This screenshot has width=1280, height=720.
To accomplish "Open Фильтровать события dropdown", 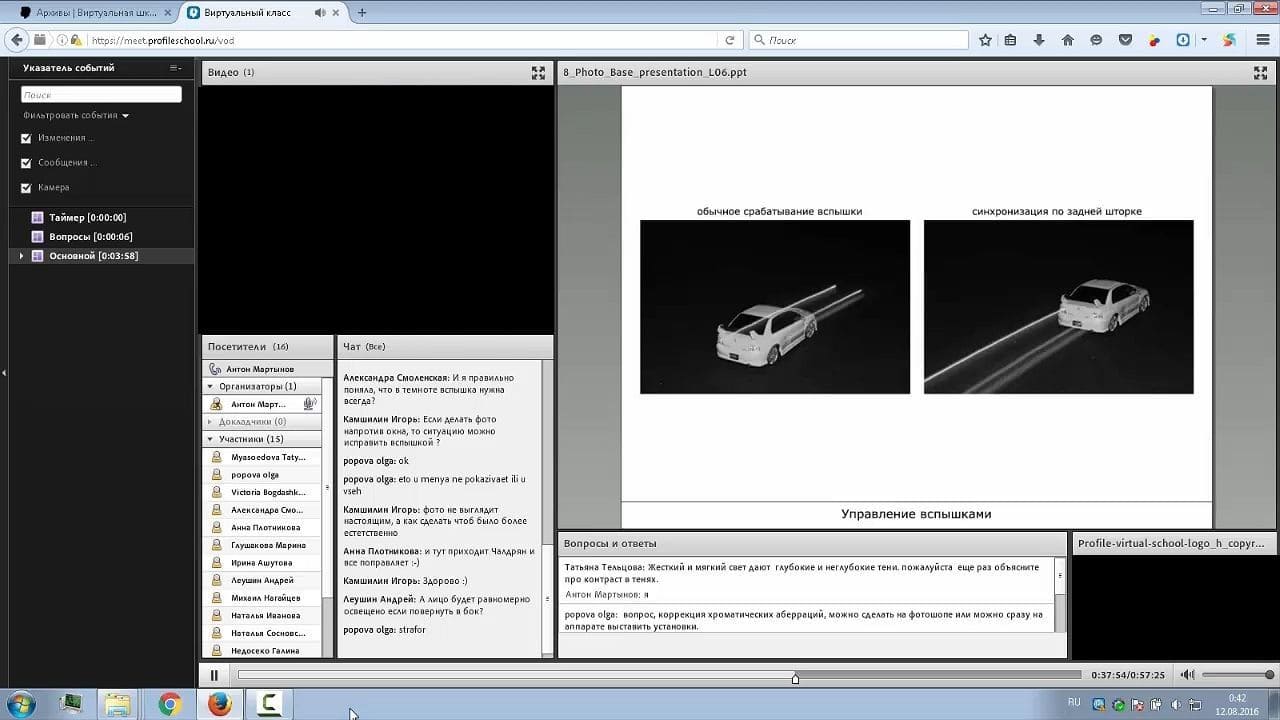I will coord(76,115).
